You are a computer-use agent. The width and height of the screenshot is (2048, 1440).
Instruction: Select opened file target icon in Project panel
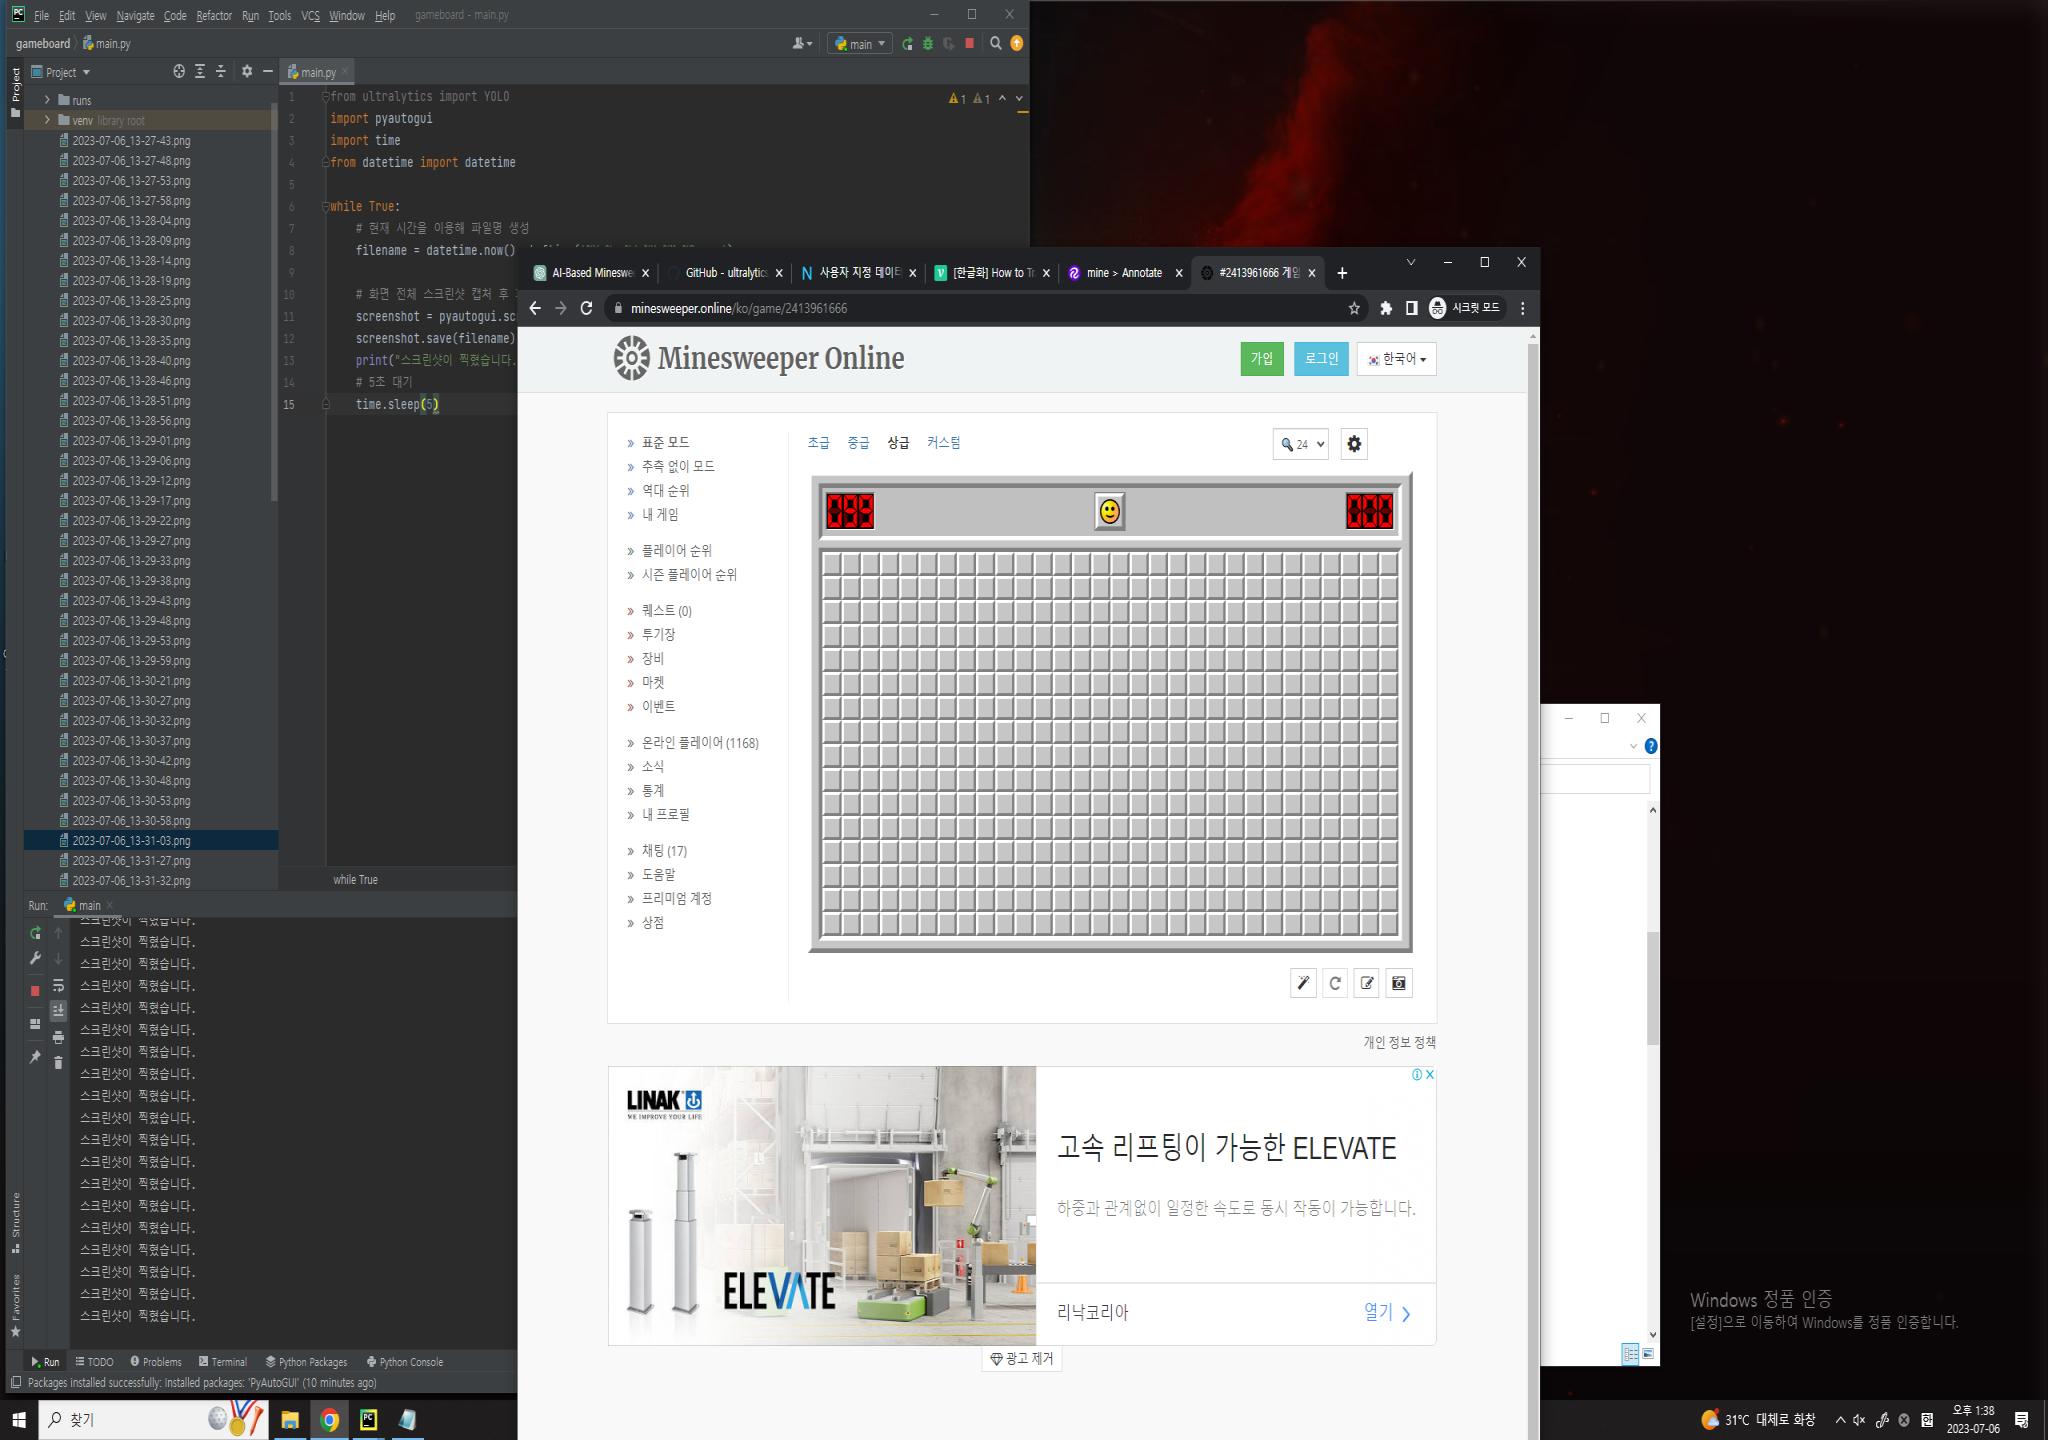tap(179, 71)
